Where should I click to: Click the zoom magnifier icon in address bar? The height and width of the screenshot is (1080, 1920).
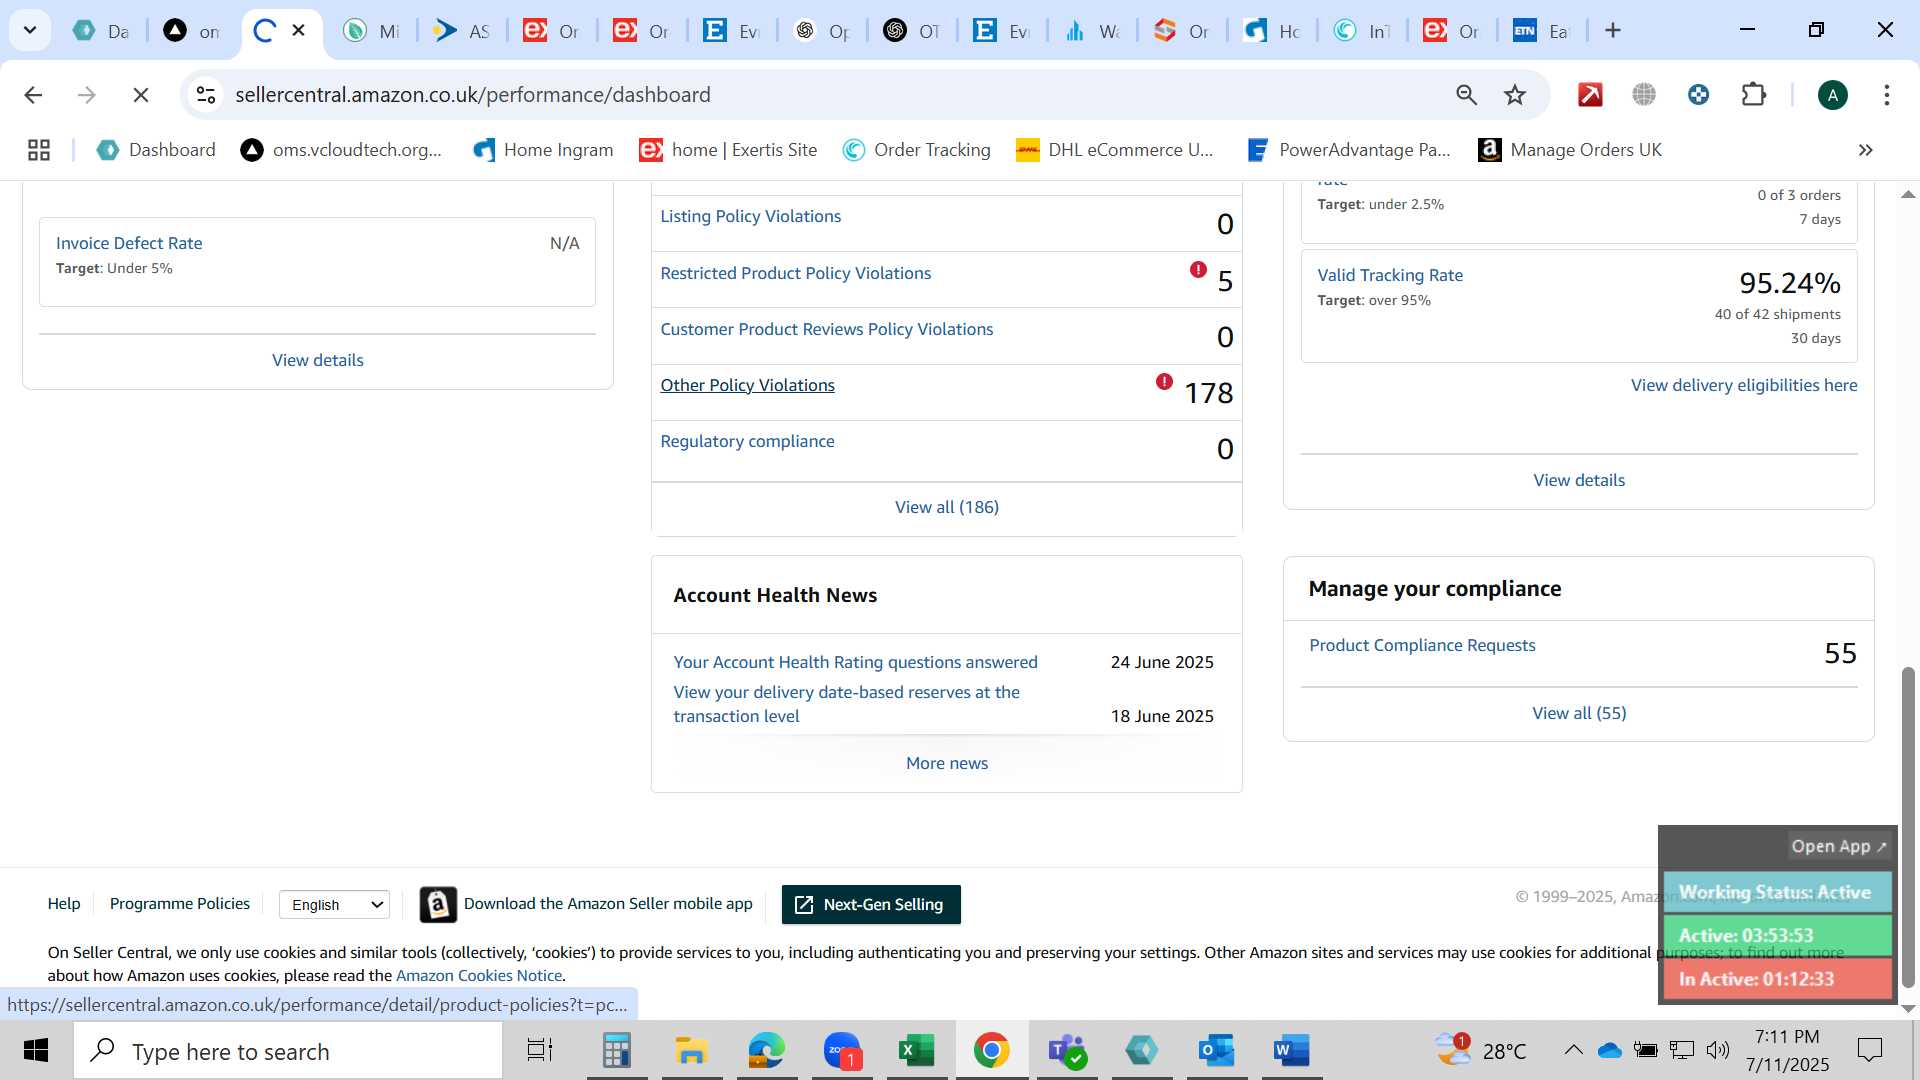(x=1466, y=95)
